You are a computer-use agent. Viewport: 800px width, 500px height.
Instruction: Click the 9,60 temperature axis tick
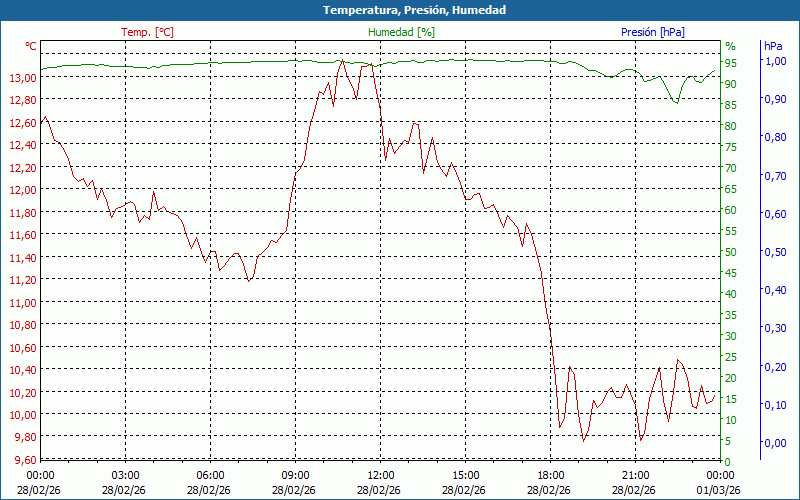pos(24,460)
